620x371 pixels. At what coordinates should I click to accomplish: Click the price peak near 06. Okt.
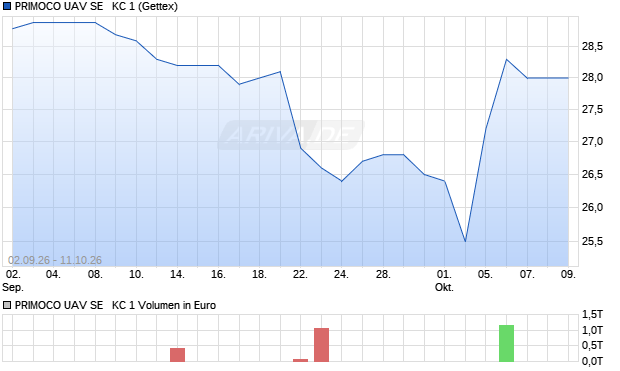[507, 59]
